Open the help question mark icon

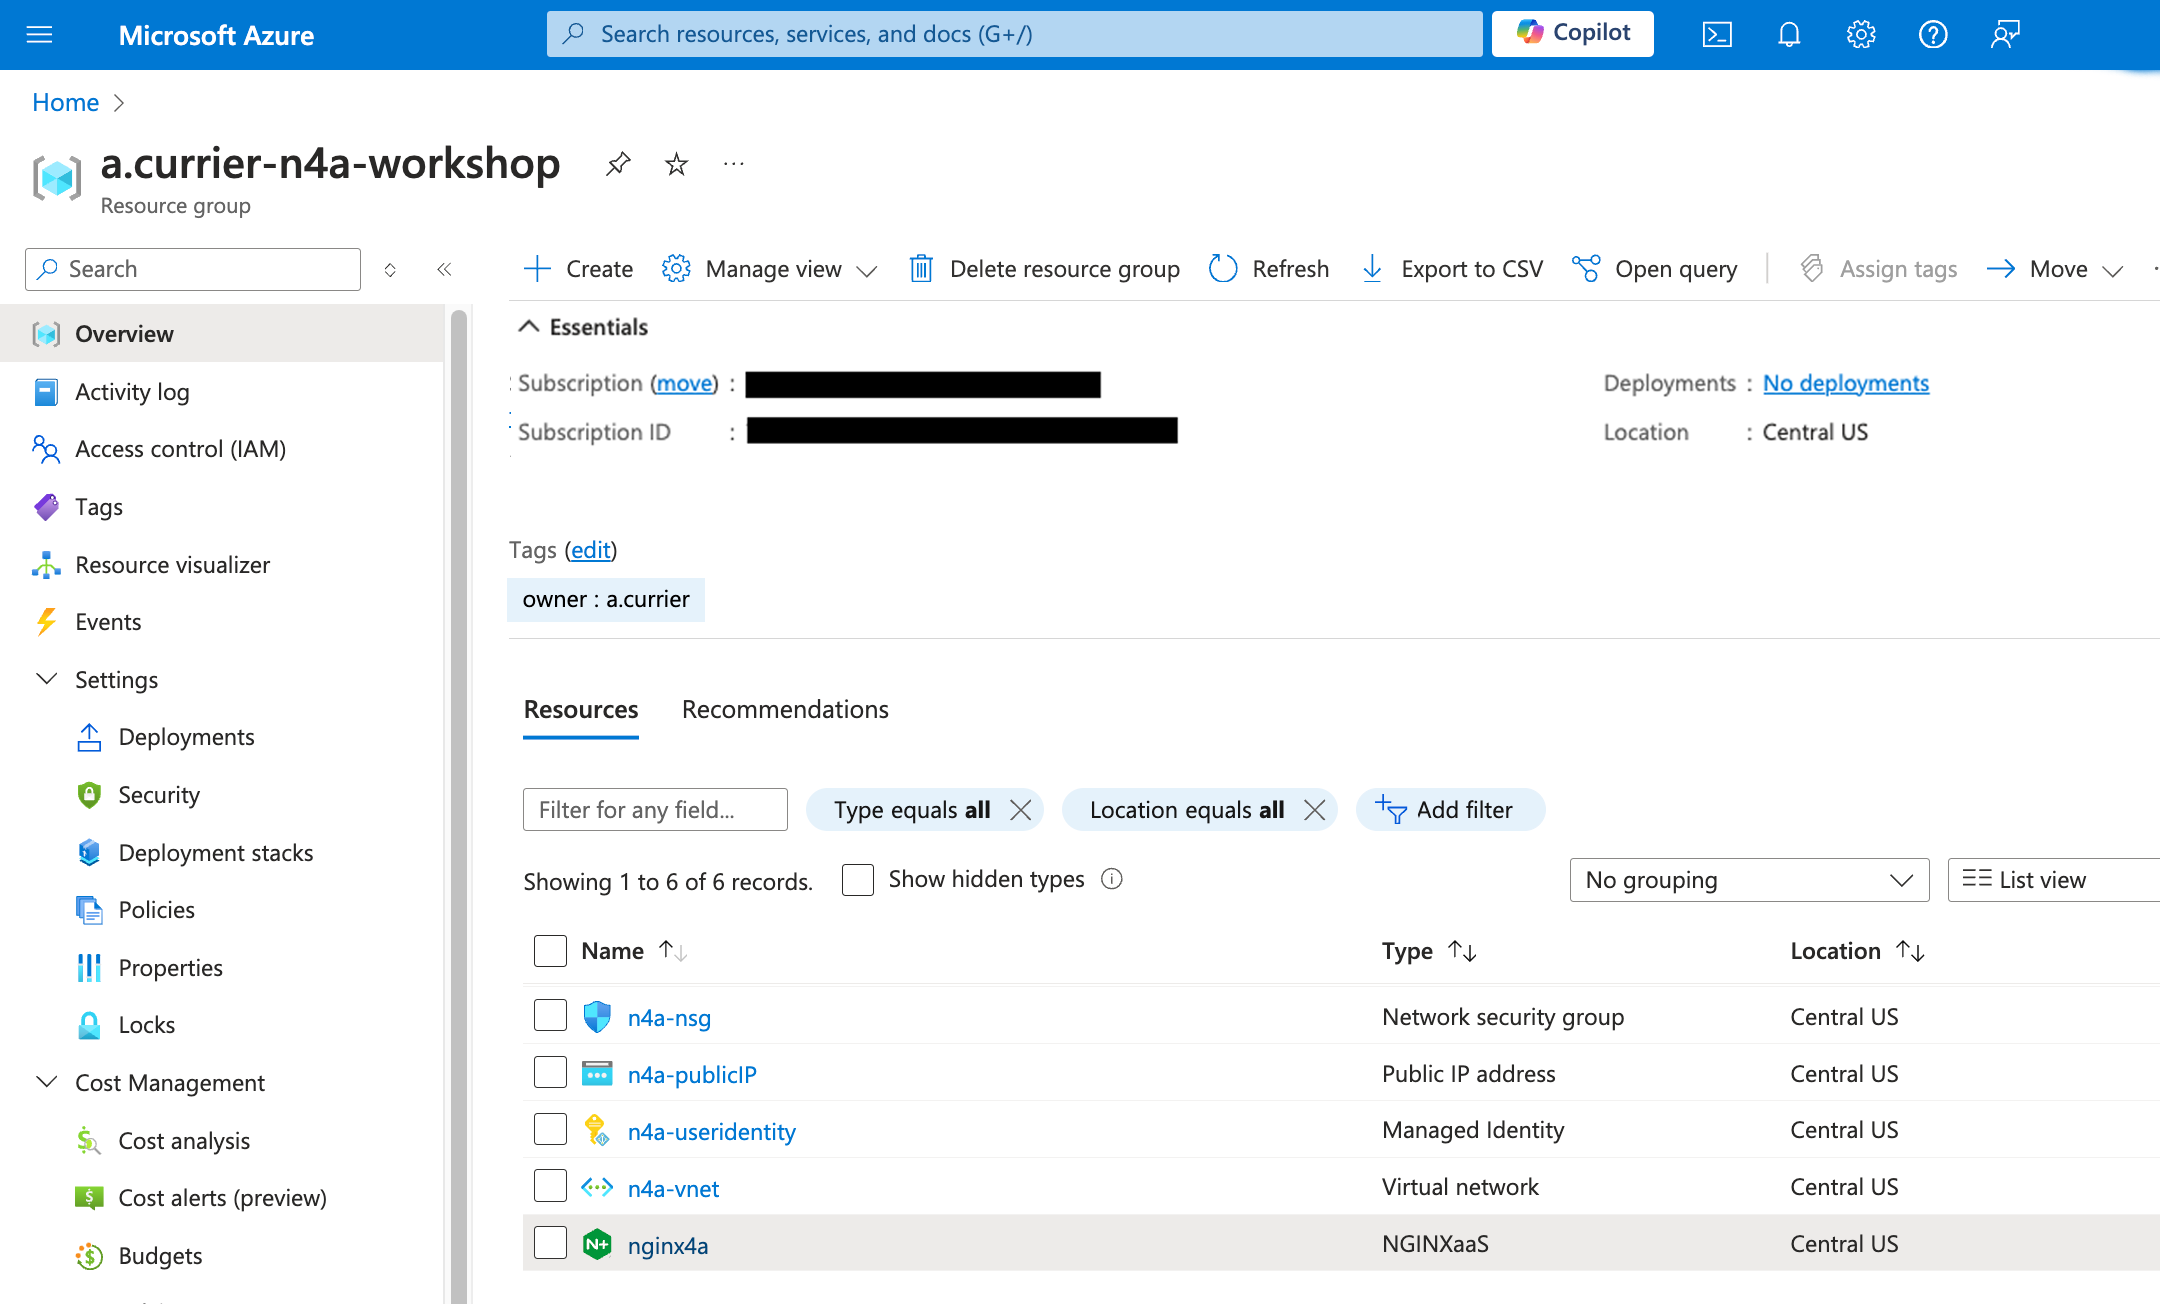pos(1933,35)
